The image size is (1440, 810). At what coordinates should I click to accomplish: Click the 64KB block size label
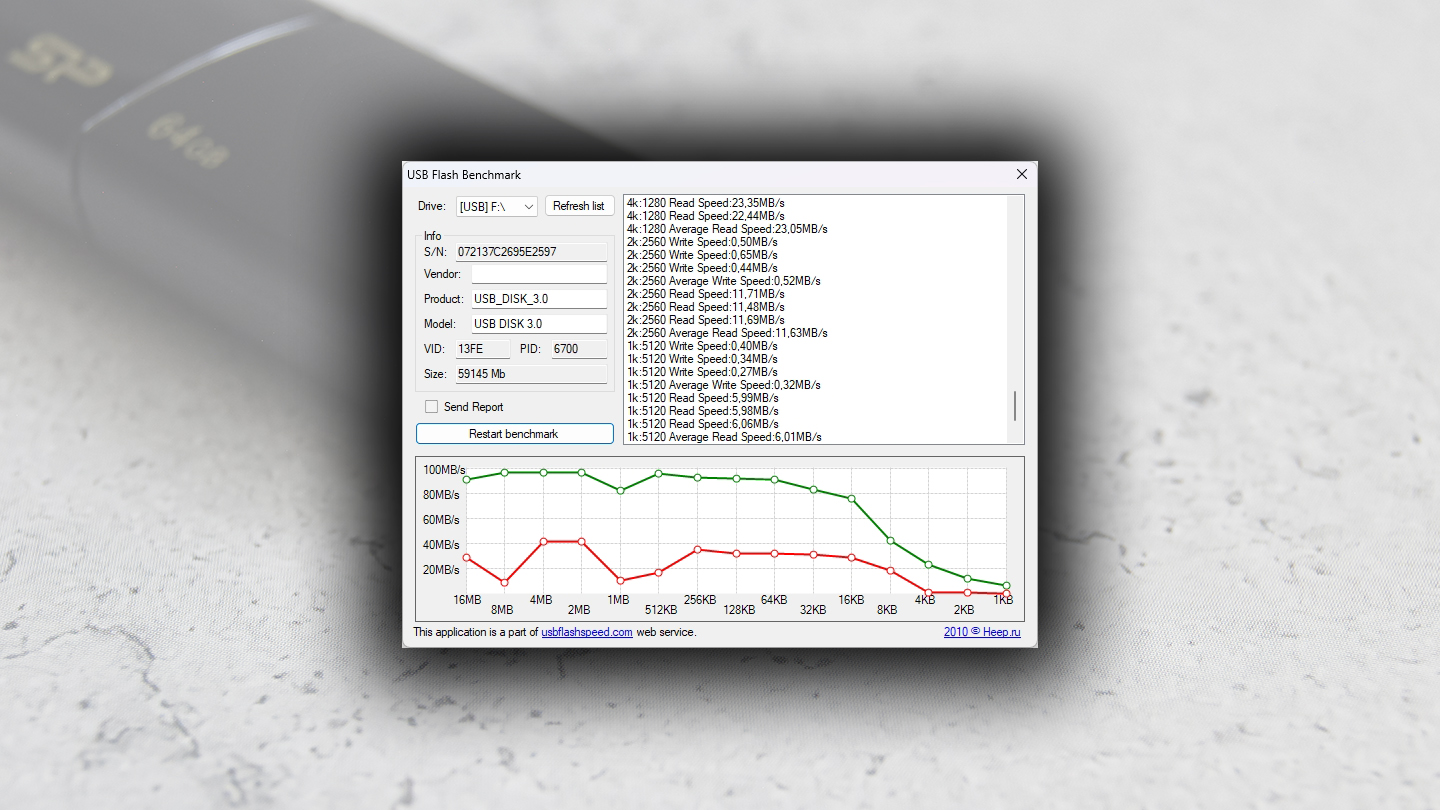point(774,600)
